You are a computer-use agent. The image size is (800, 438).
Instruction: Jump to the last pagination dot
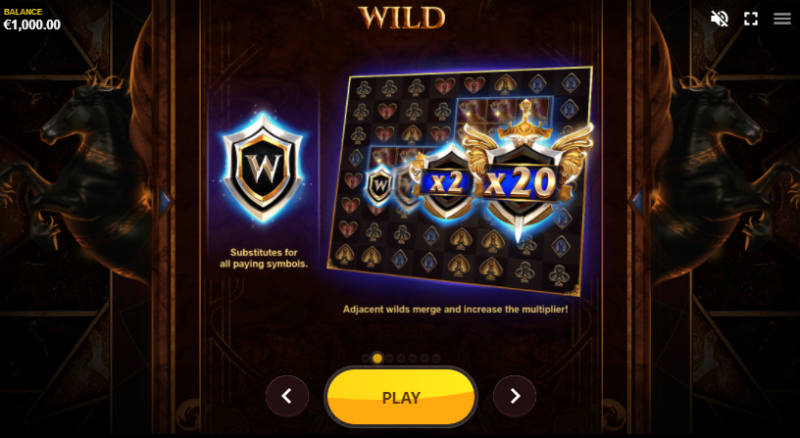pyautogui.click(x=436, y=358)
